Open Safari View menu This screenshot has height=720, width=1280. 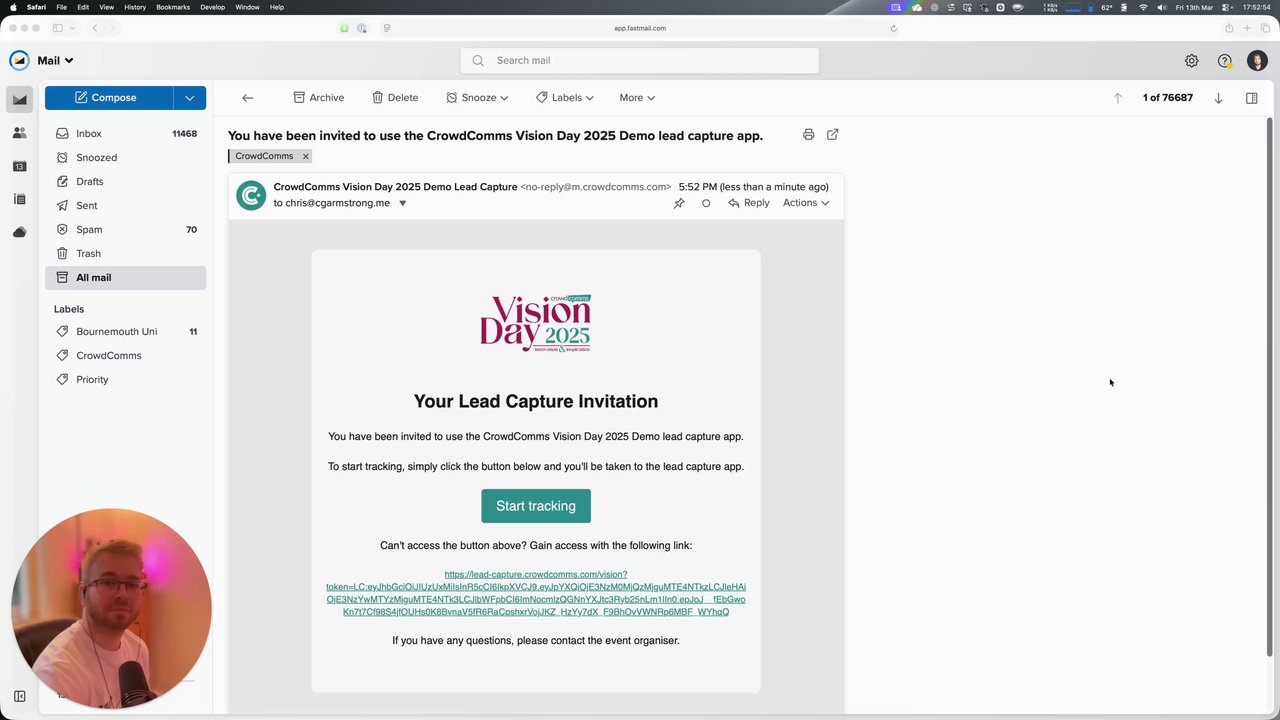[x=106, y=7]
